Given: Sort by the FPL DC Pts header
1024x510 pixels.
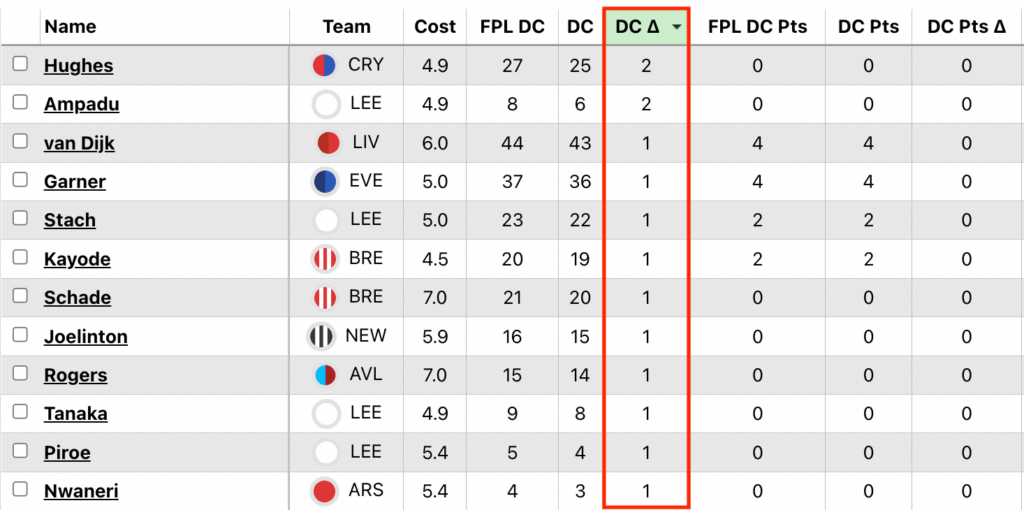Looking at the screenshot, I should pos(757,27).
